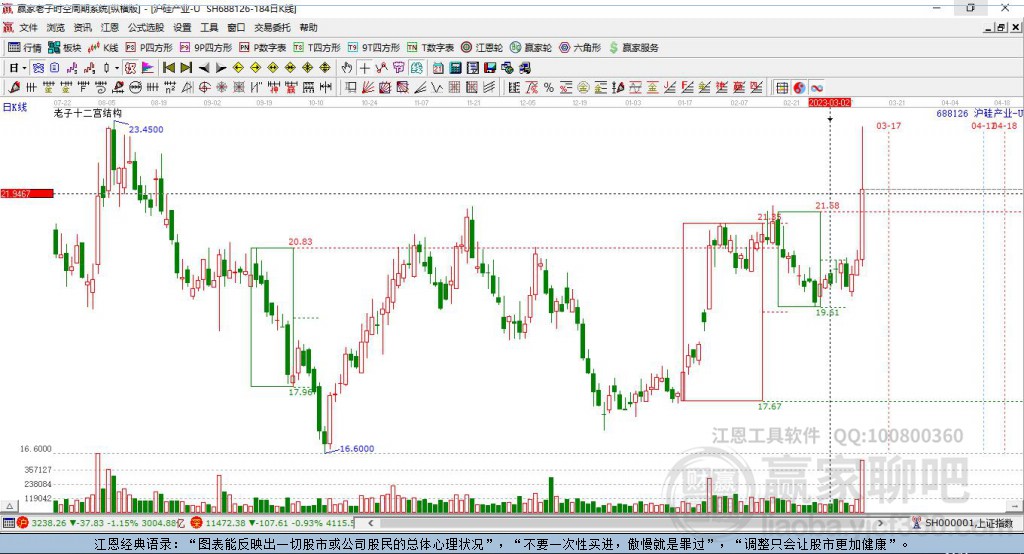Toggle the flag-colored indicator button

(x=148, y=68)
